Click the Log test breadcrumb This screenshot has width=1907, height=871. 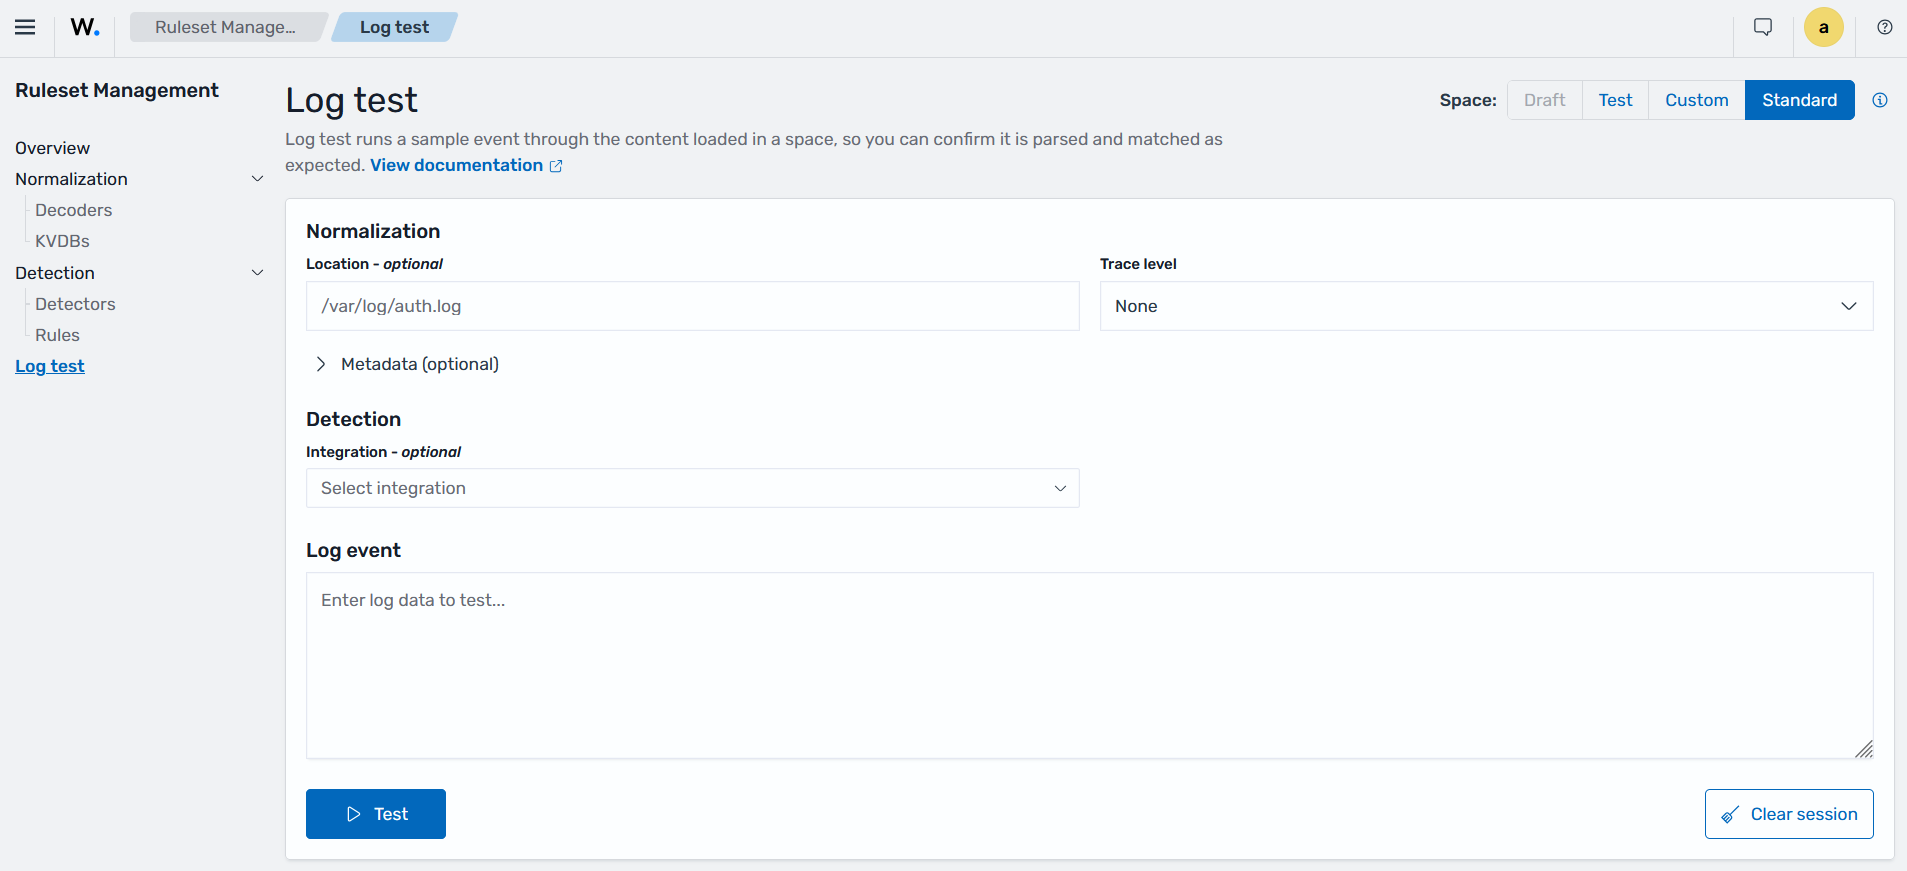click(395, 27)
